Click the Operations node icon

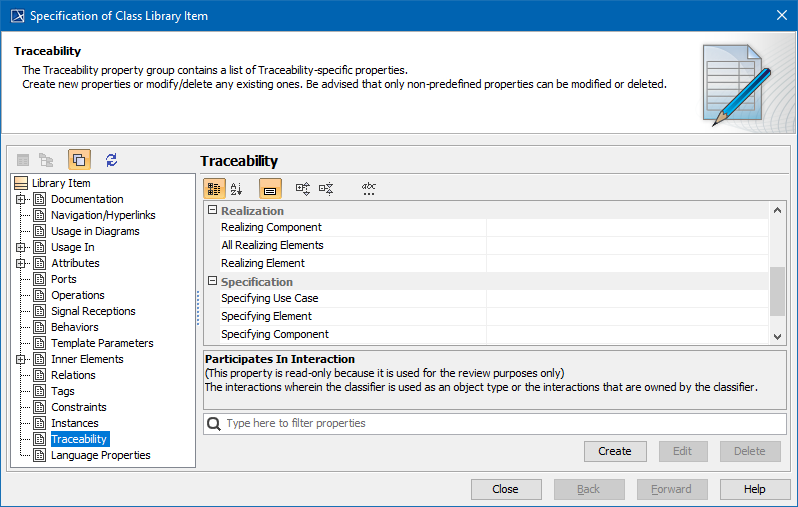(x=40, y=295)
